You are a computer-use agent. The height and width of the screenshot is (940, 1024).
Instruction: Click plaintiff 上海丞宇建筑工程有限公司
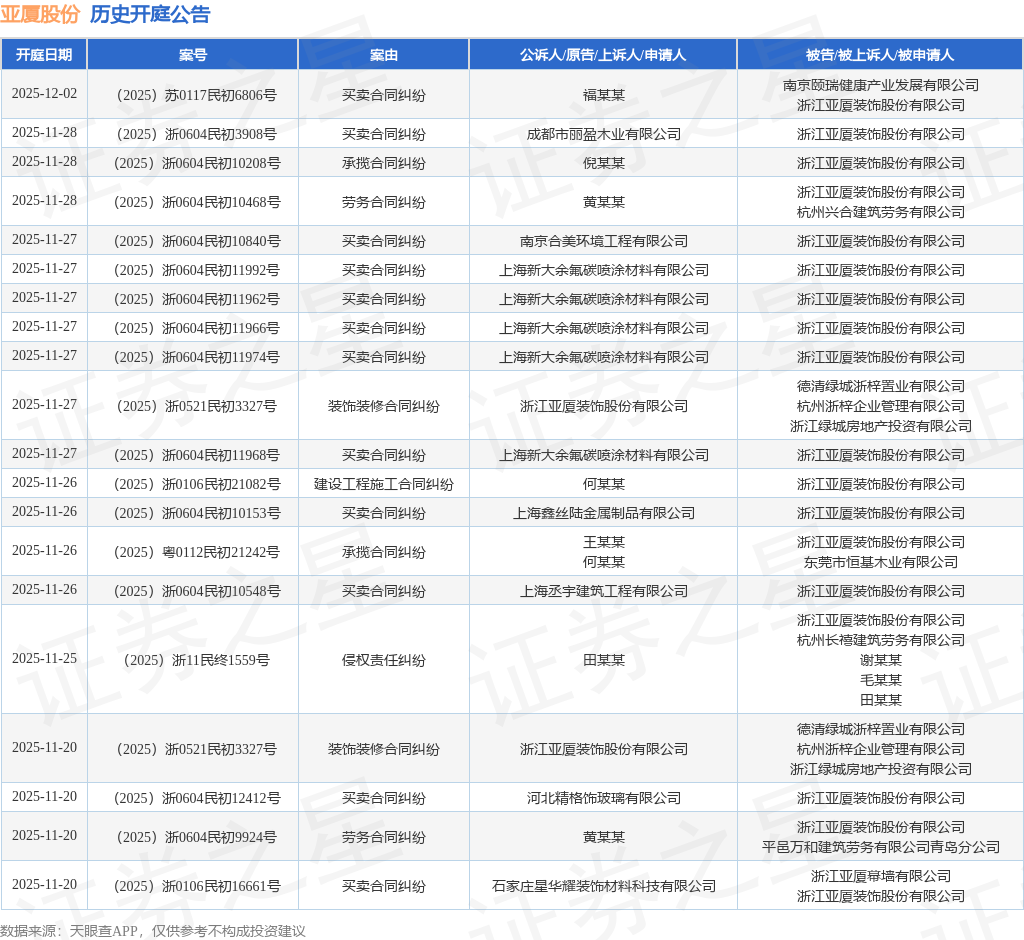(x=603, y=591)
